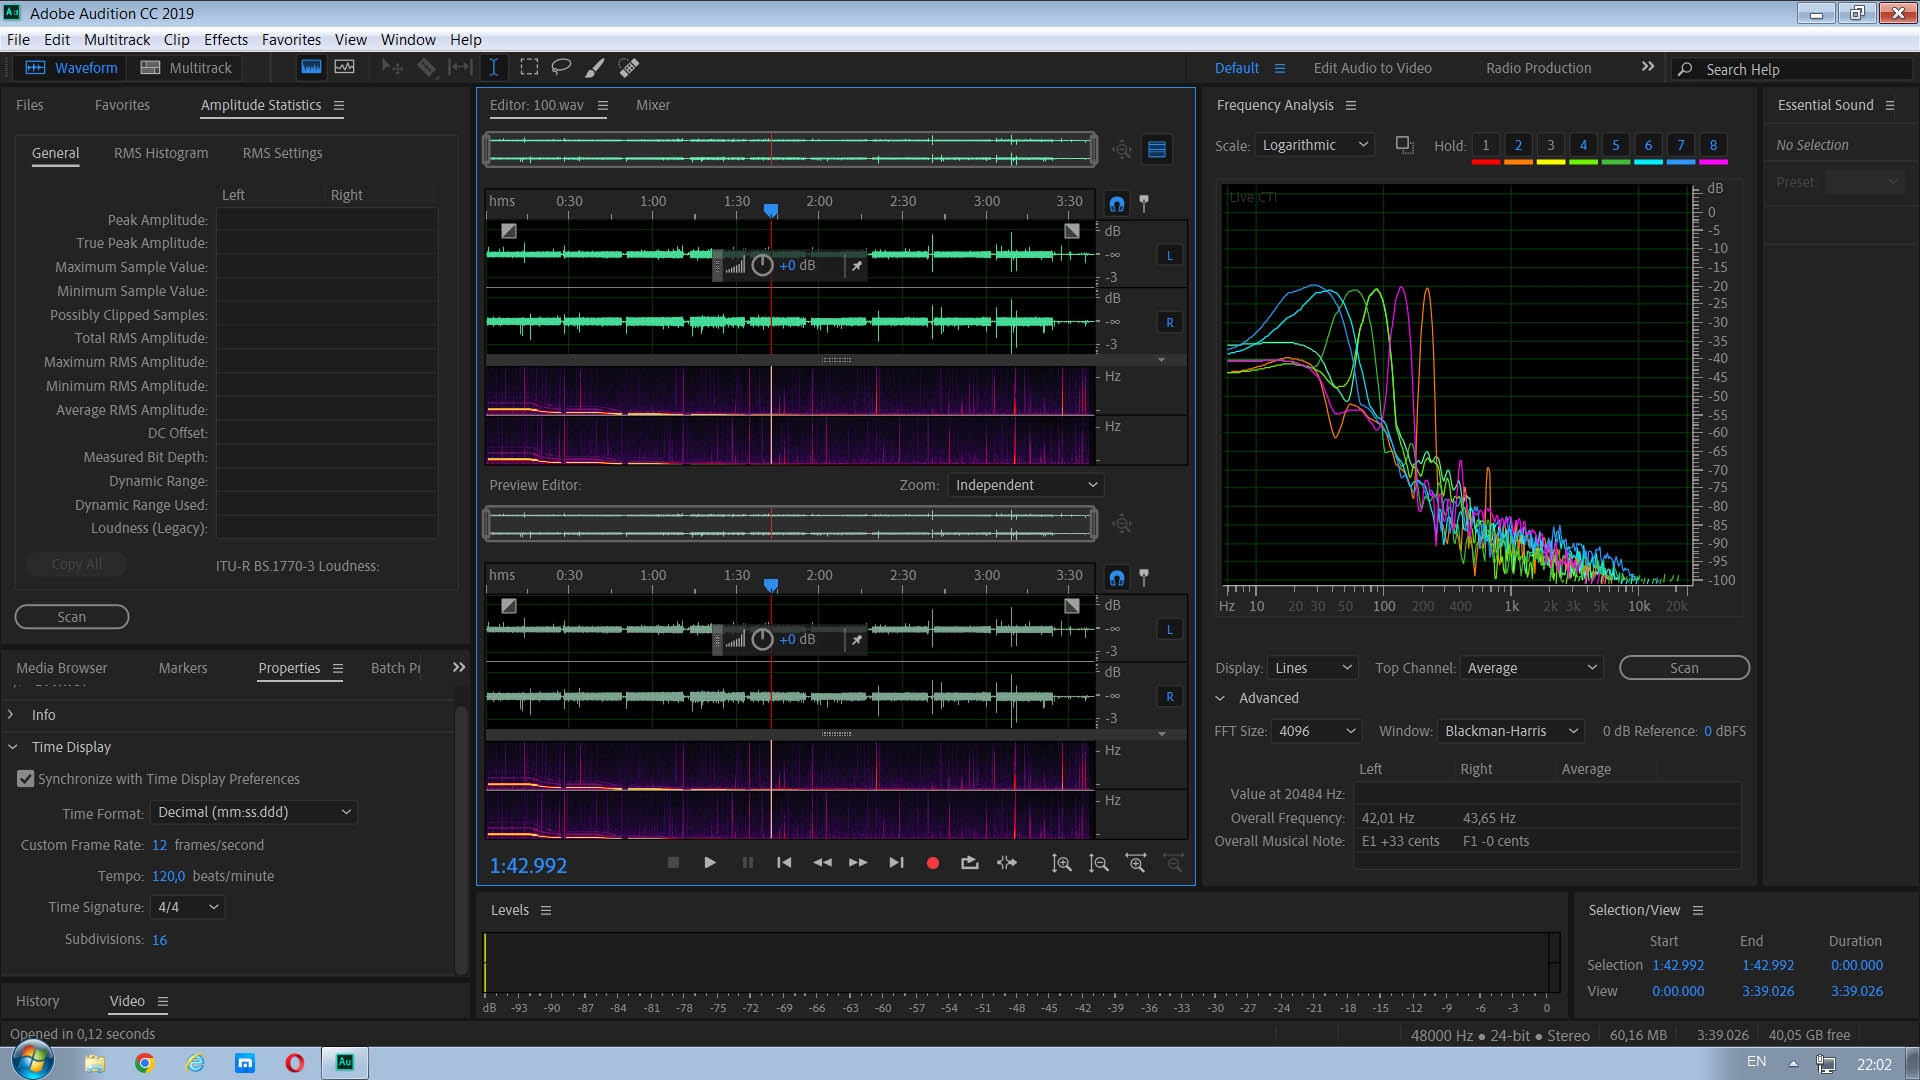Click the +0 dB HUD volume knob in top editor
This screenshot has height=1080, width=1920.
coord(762,265)
